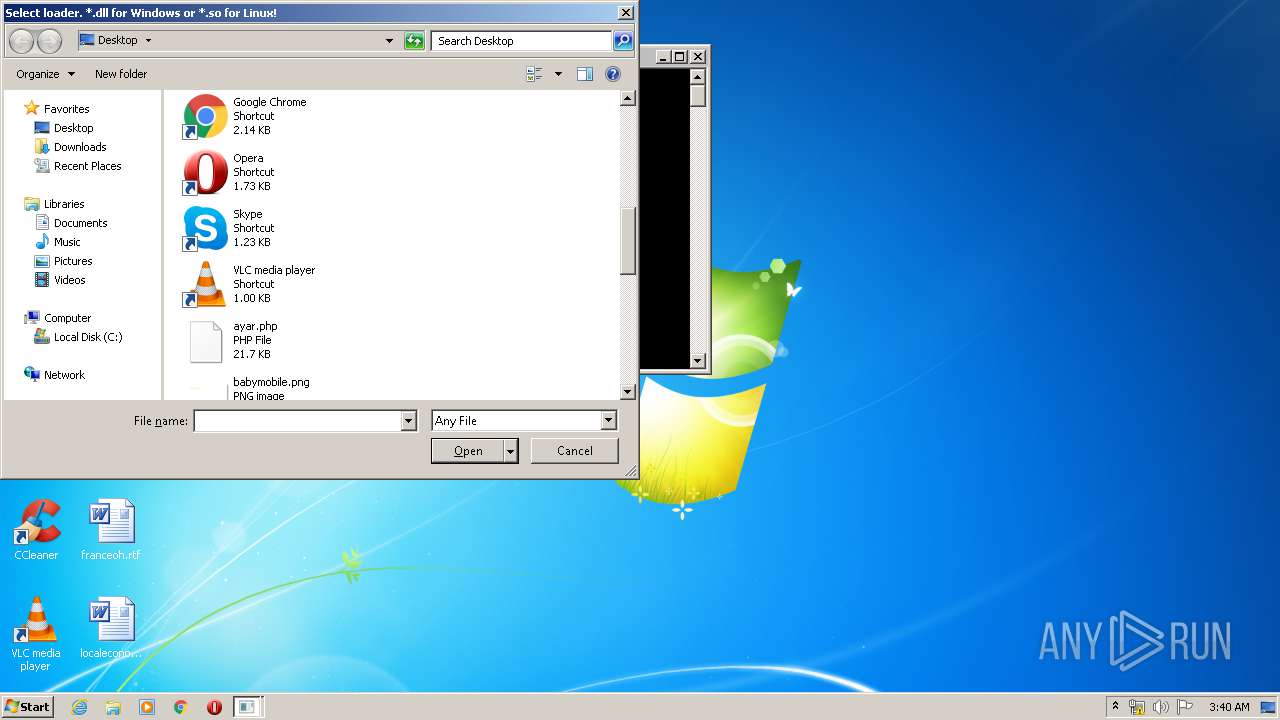Open the Any File type dropdown
This screenshot has width=1280, height=720.
(608, 421)
